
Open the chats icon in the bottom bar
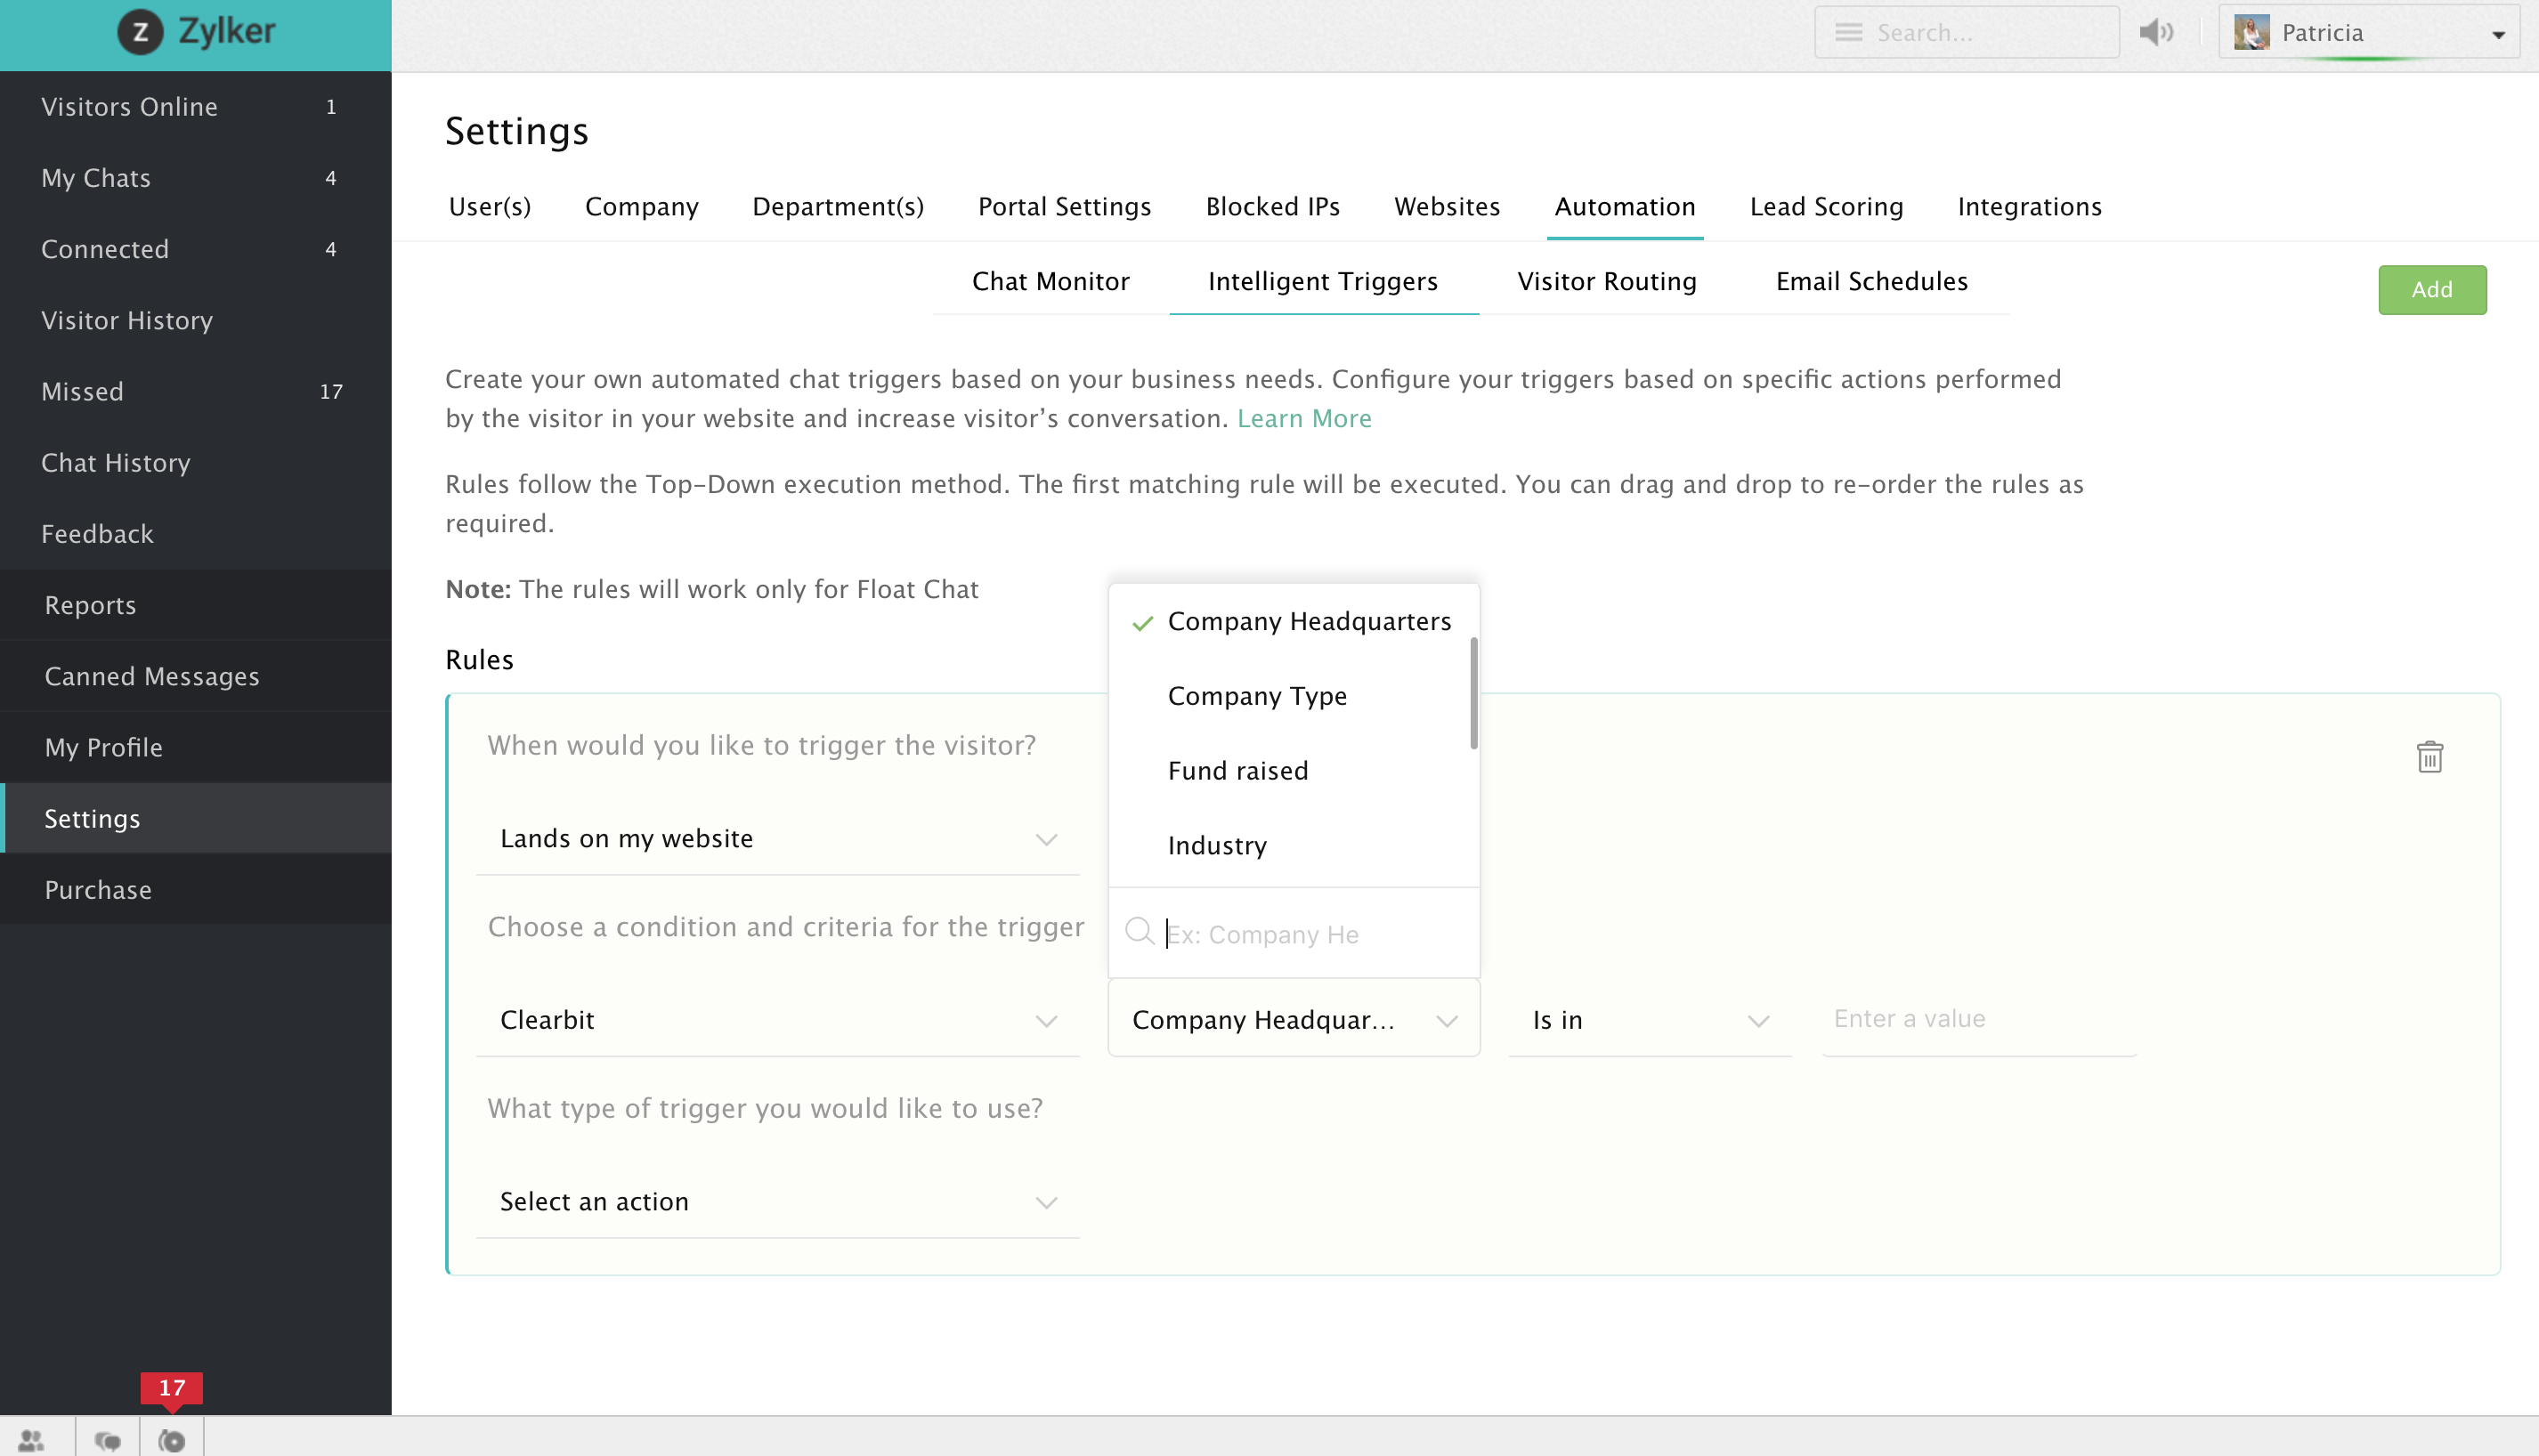[107, 1439]
